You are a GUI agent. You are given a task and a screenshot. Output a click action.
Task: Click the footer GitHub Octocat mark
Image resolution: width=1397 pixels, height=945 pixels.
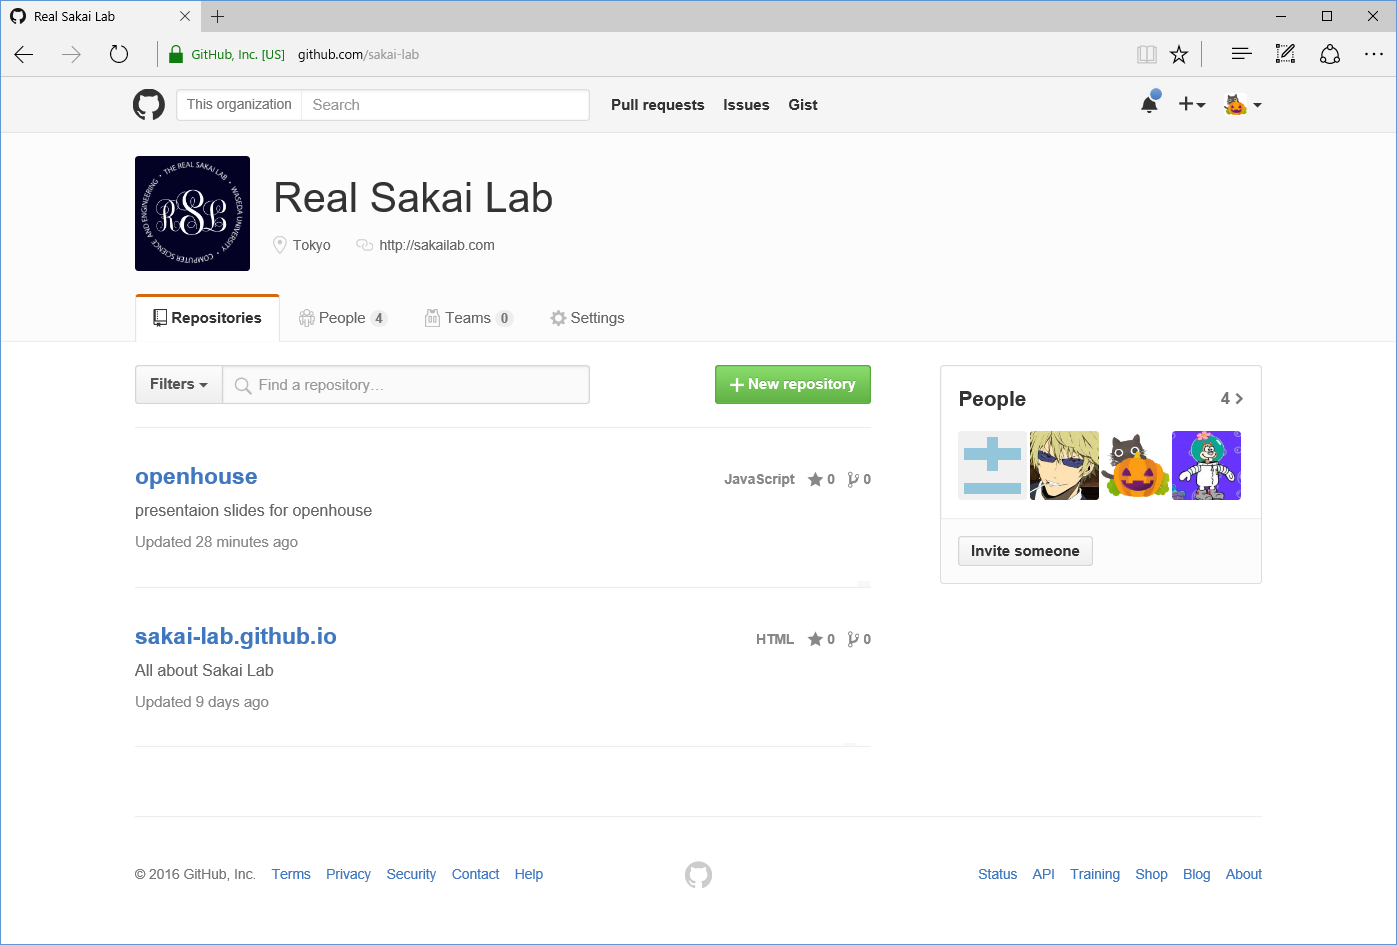698,875
